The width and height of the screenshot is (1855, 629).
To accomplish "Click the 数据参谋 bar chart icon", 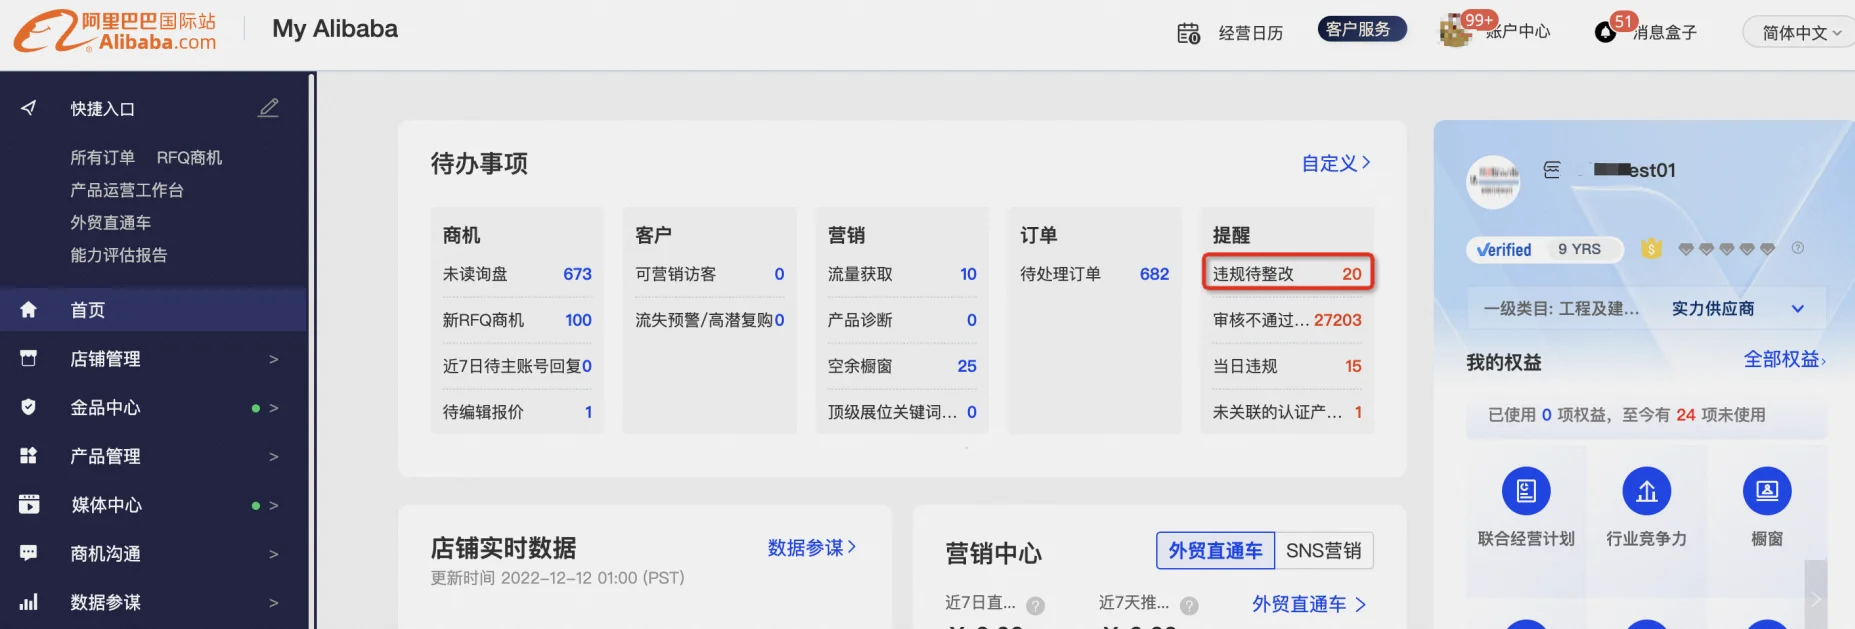I will pyautogui.click(x=29, y=602).
